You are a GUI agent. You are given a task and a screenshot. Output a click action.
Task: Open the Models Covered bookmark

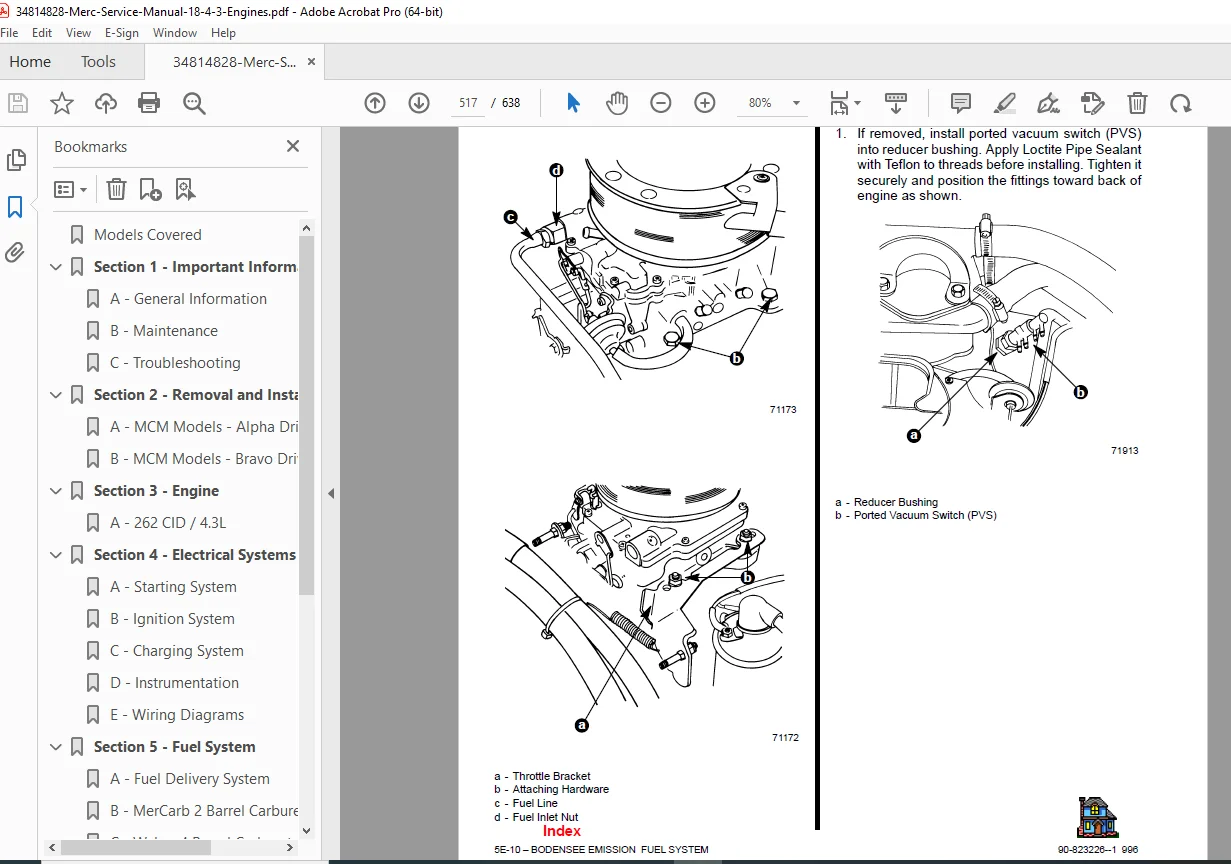[x=148, y=235]
